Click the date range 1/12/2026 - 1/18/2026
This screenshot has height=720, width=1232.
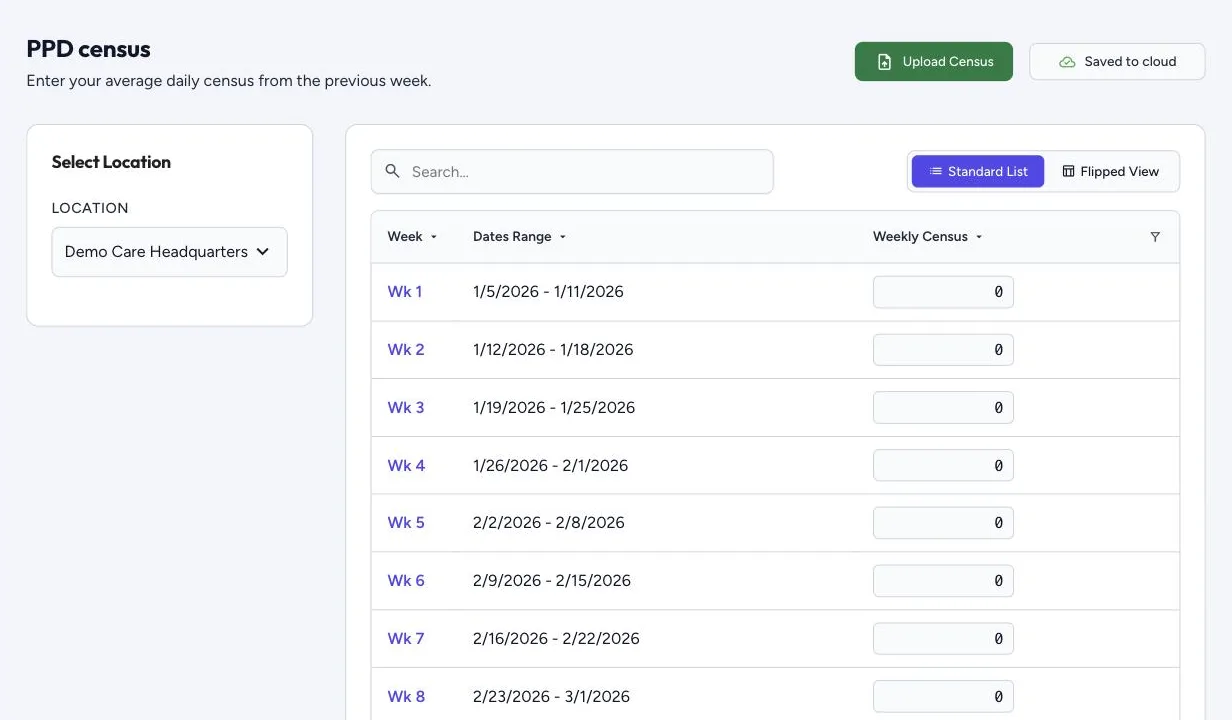553,350
